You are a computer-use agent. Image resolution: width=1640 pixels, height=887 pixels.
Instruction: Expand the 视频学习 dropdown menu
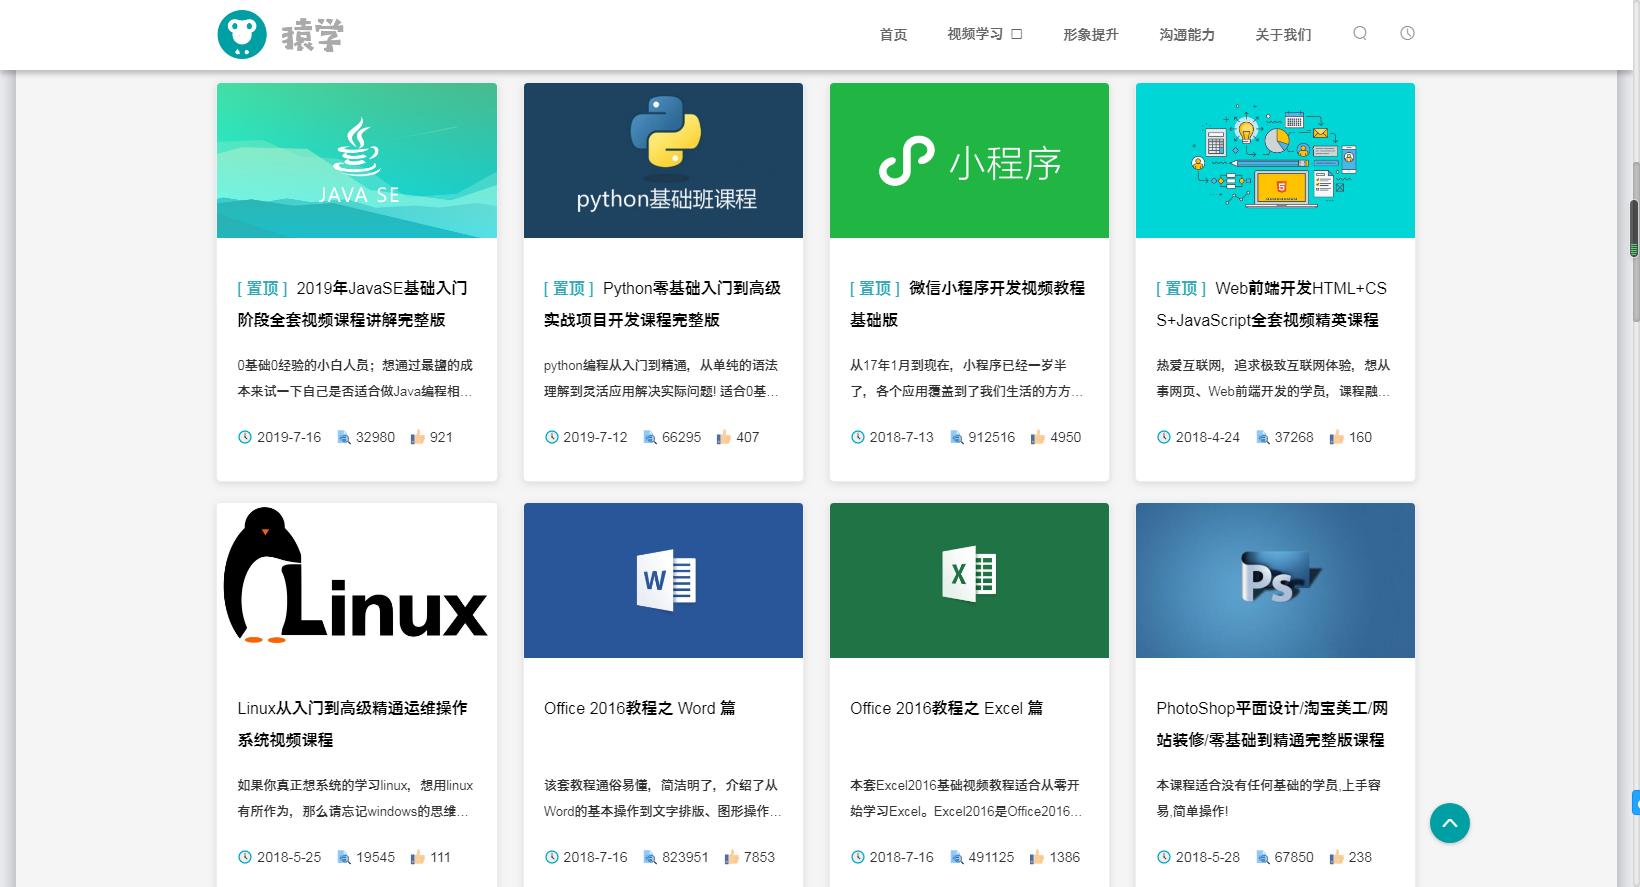pyautogui.click(x=985, y=34)
